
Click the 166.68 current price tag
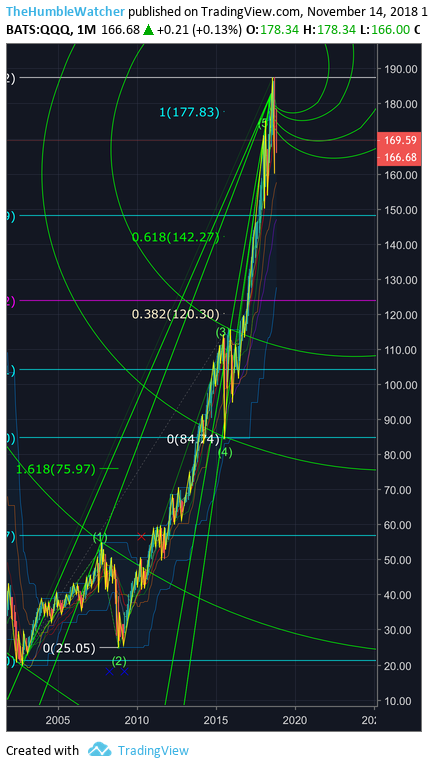tap(400, 157)
